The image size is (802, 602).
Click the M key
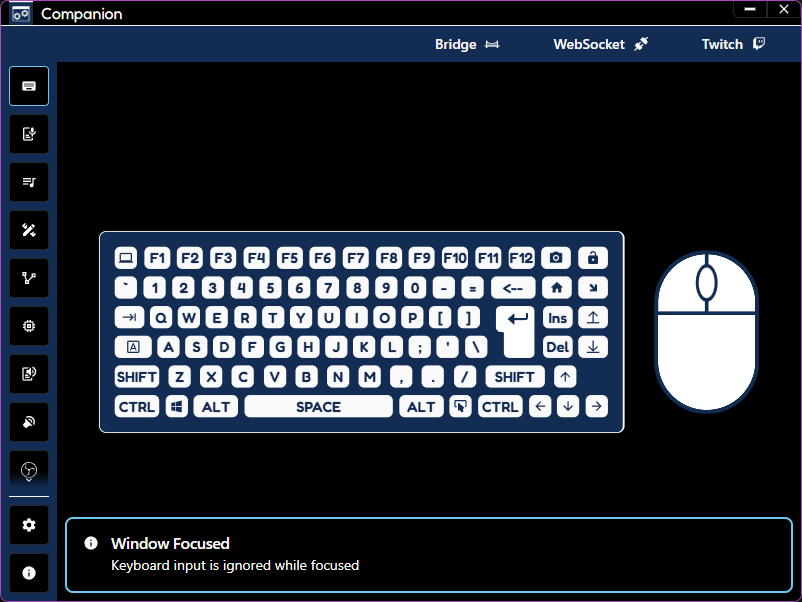click(x=370, y=377)
